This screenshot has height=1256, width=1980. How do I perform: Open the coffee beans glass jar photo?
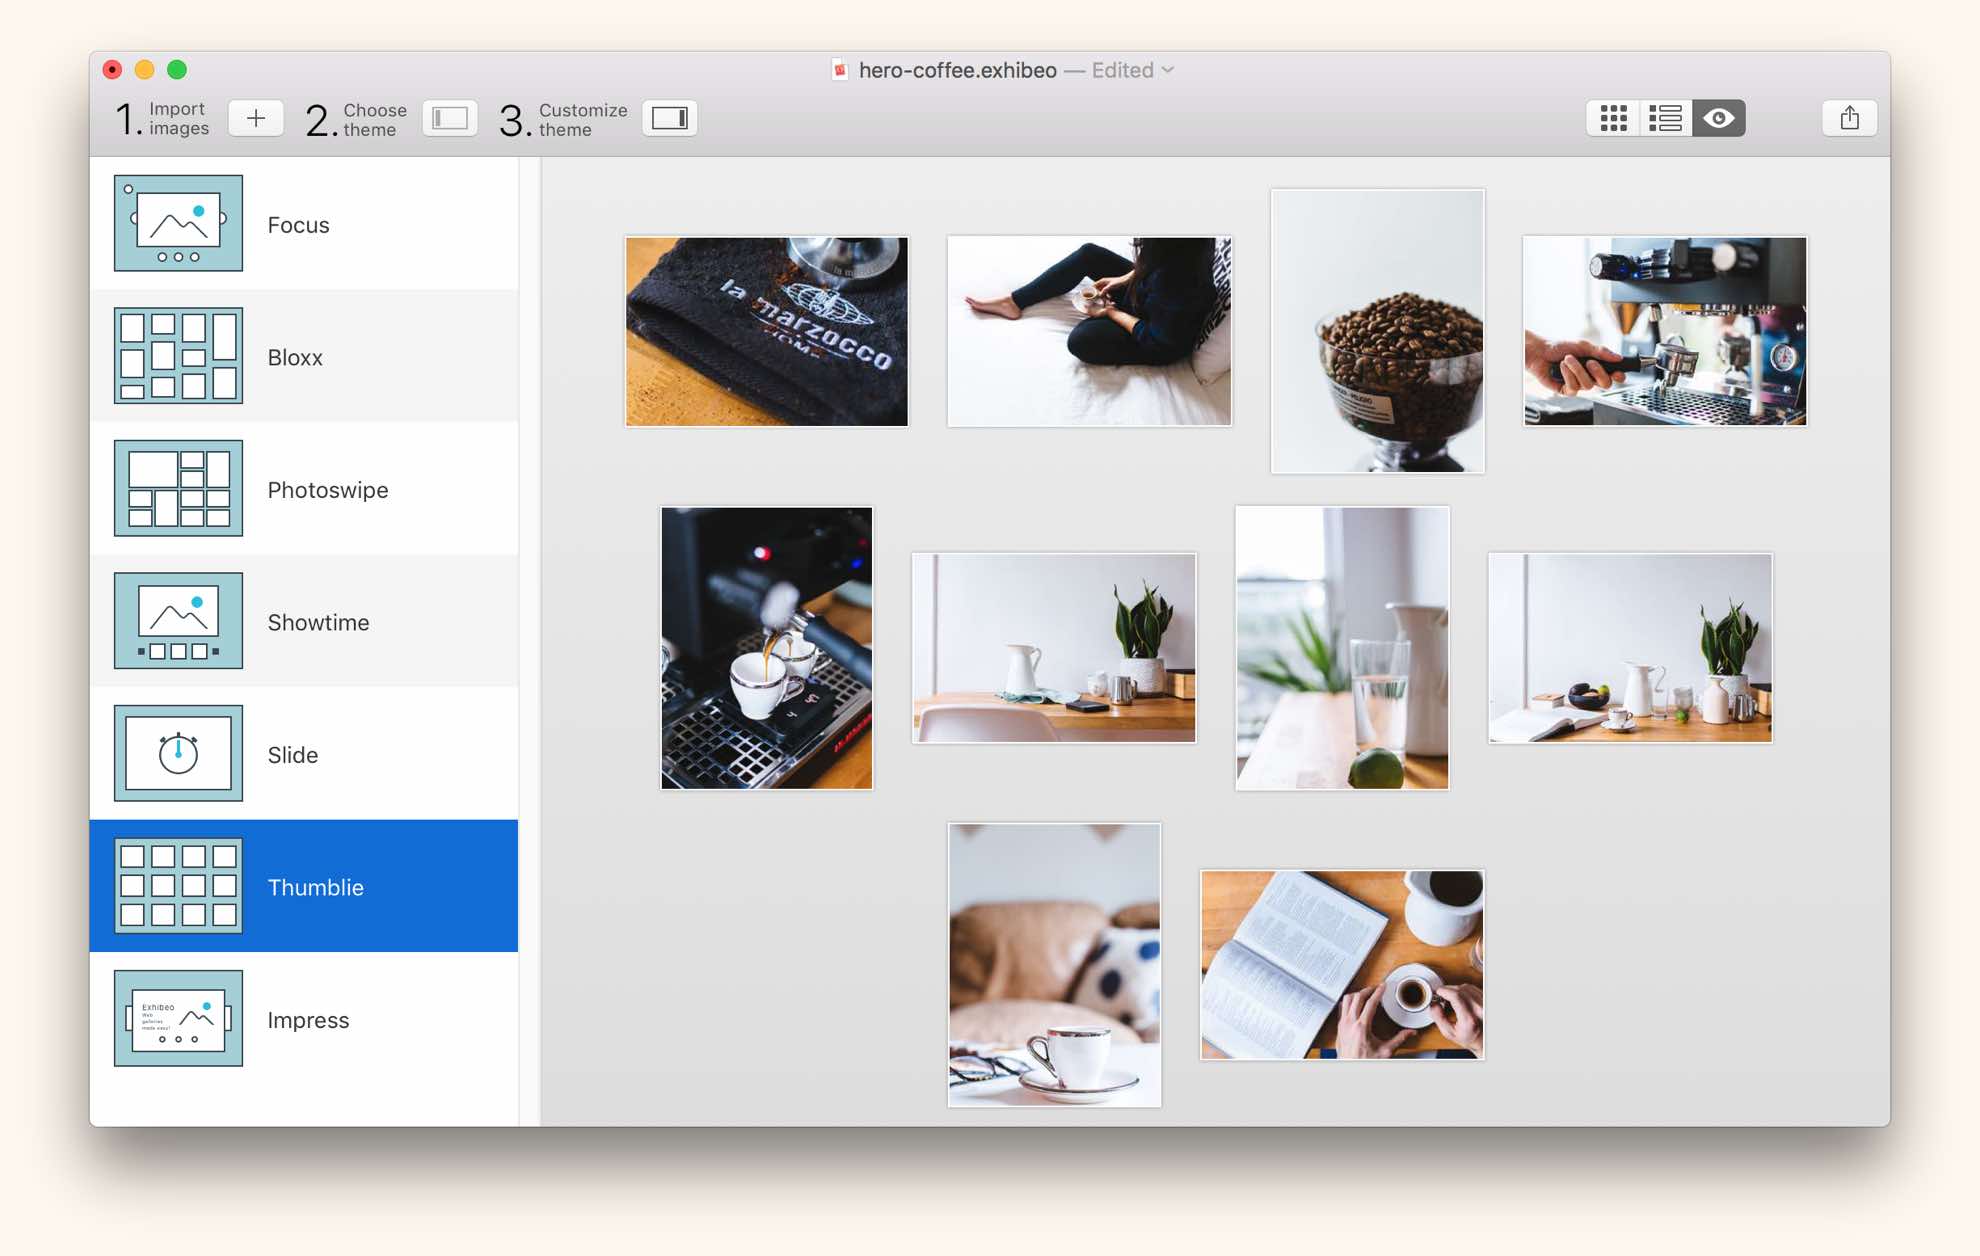tap(1377, 331)
